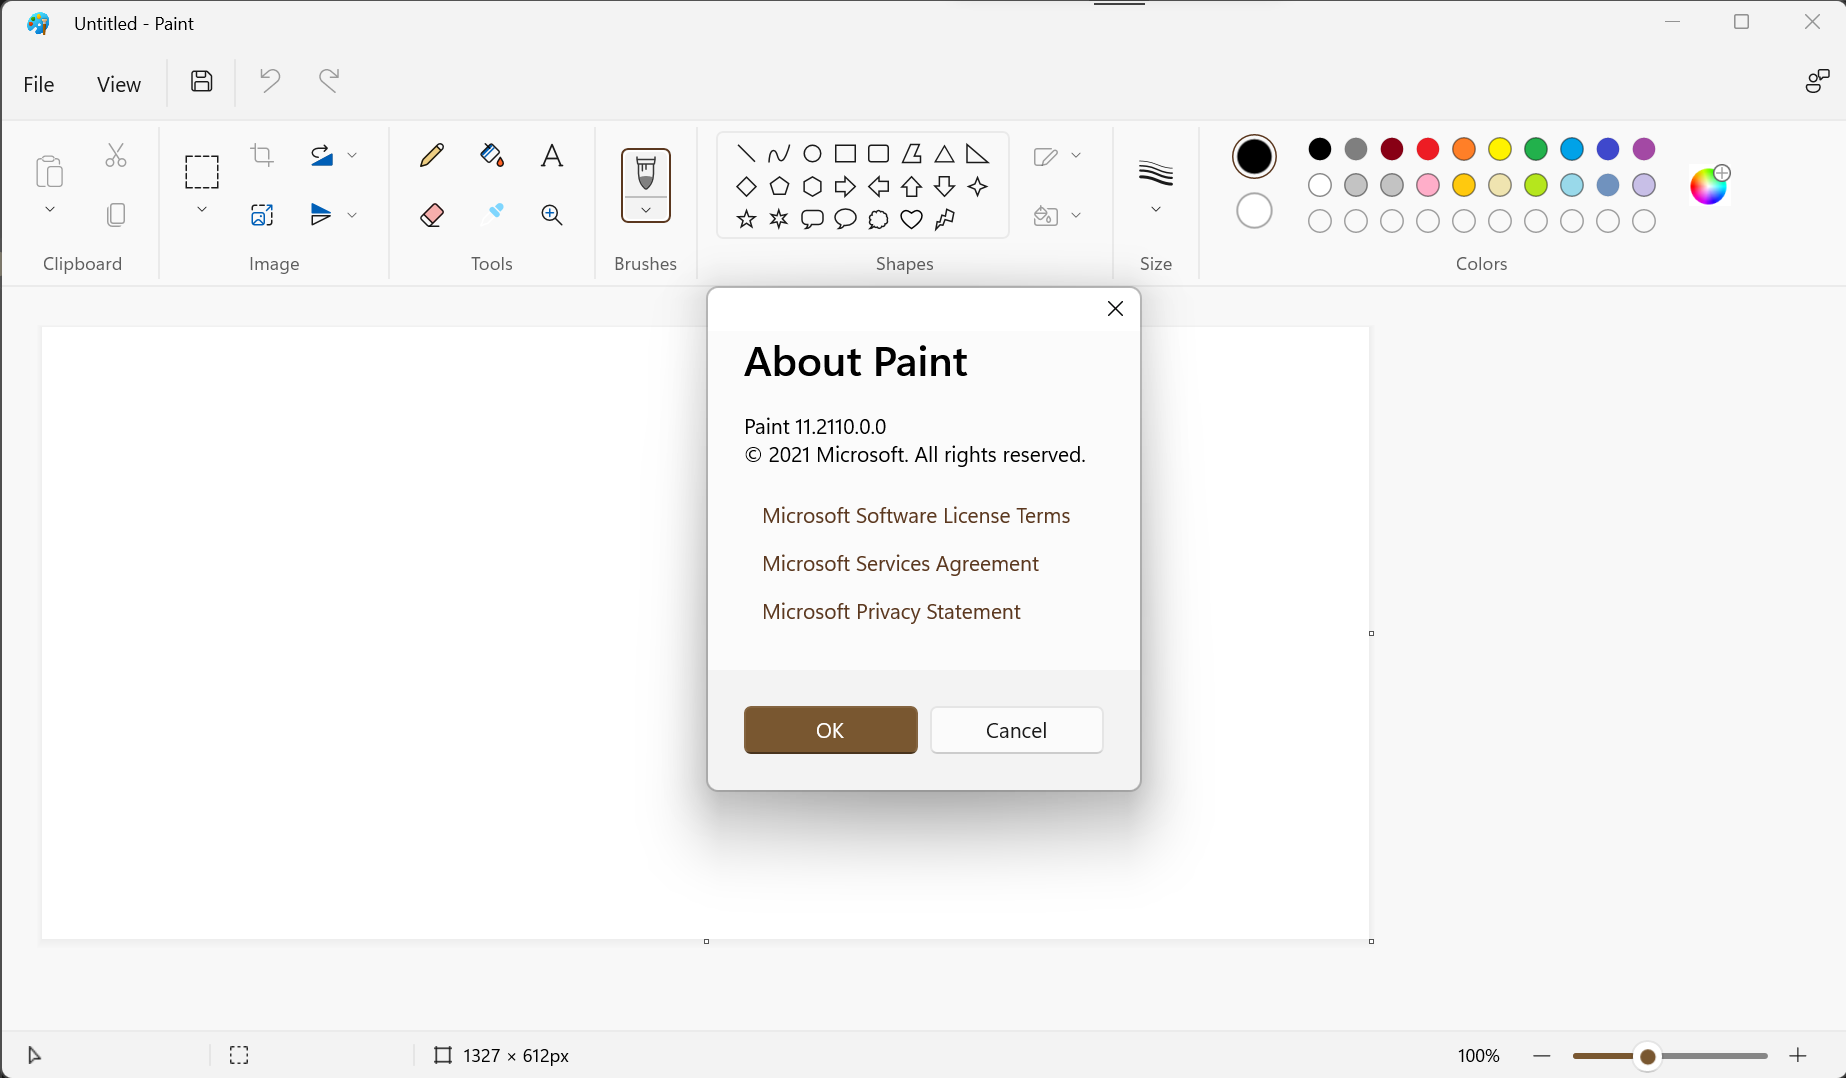Select the Pencil tool

(x=432, y=155)
